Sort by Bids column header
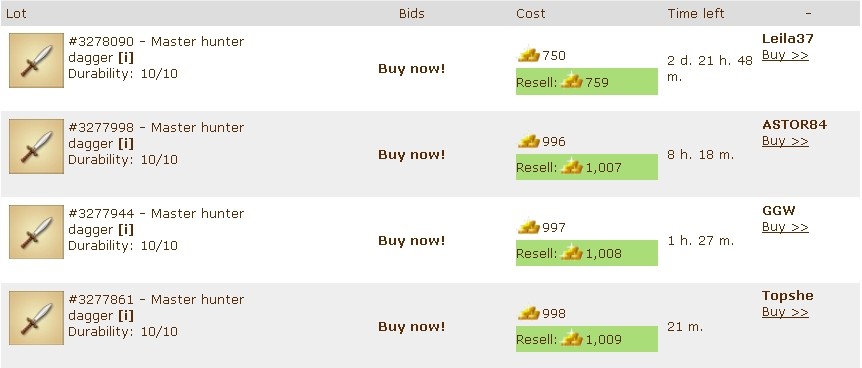 [x=412, y=14]
